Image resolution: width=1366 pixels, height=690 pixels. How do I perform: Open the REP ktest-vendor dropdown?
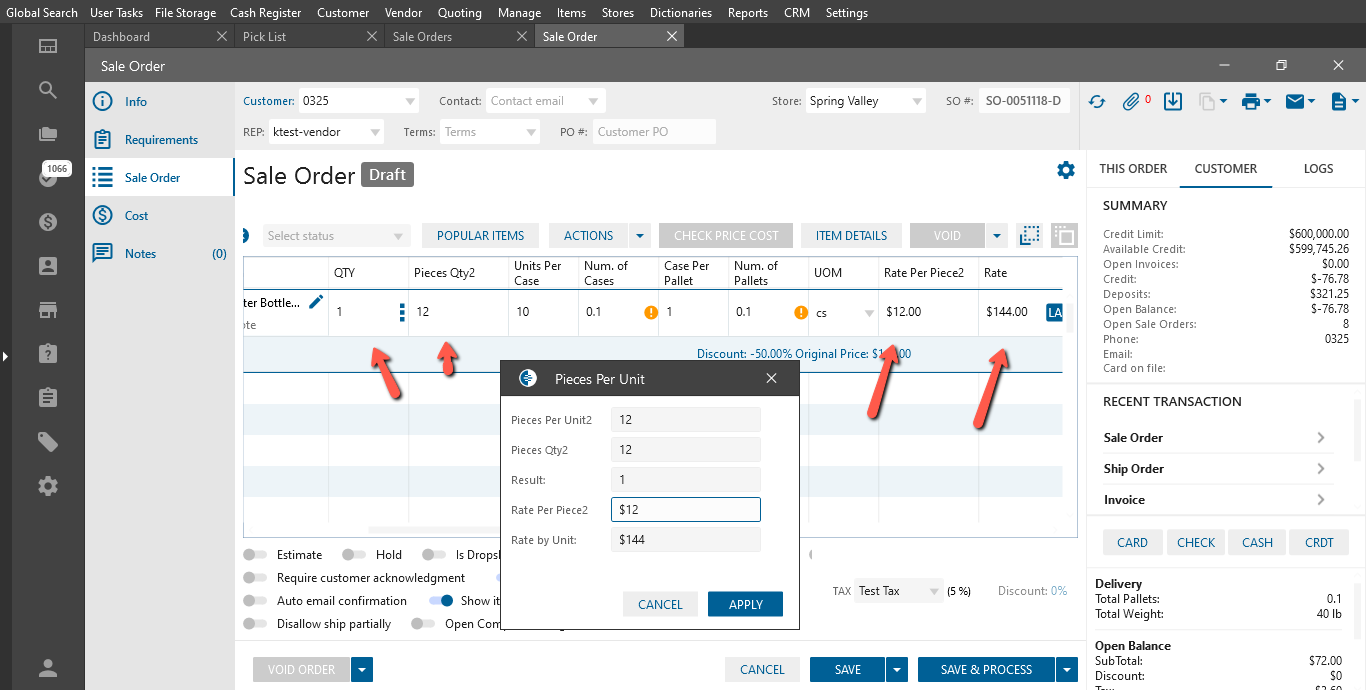point(375,132)
